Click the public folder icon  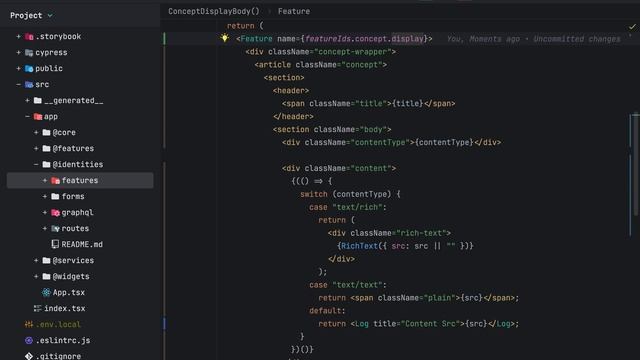point(29,69)
